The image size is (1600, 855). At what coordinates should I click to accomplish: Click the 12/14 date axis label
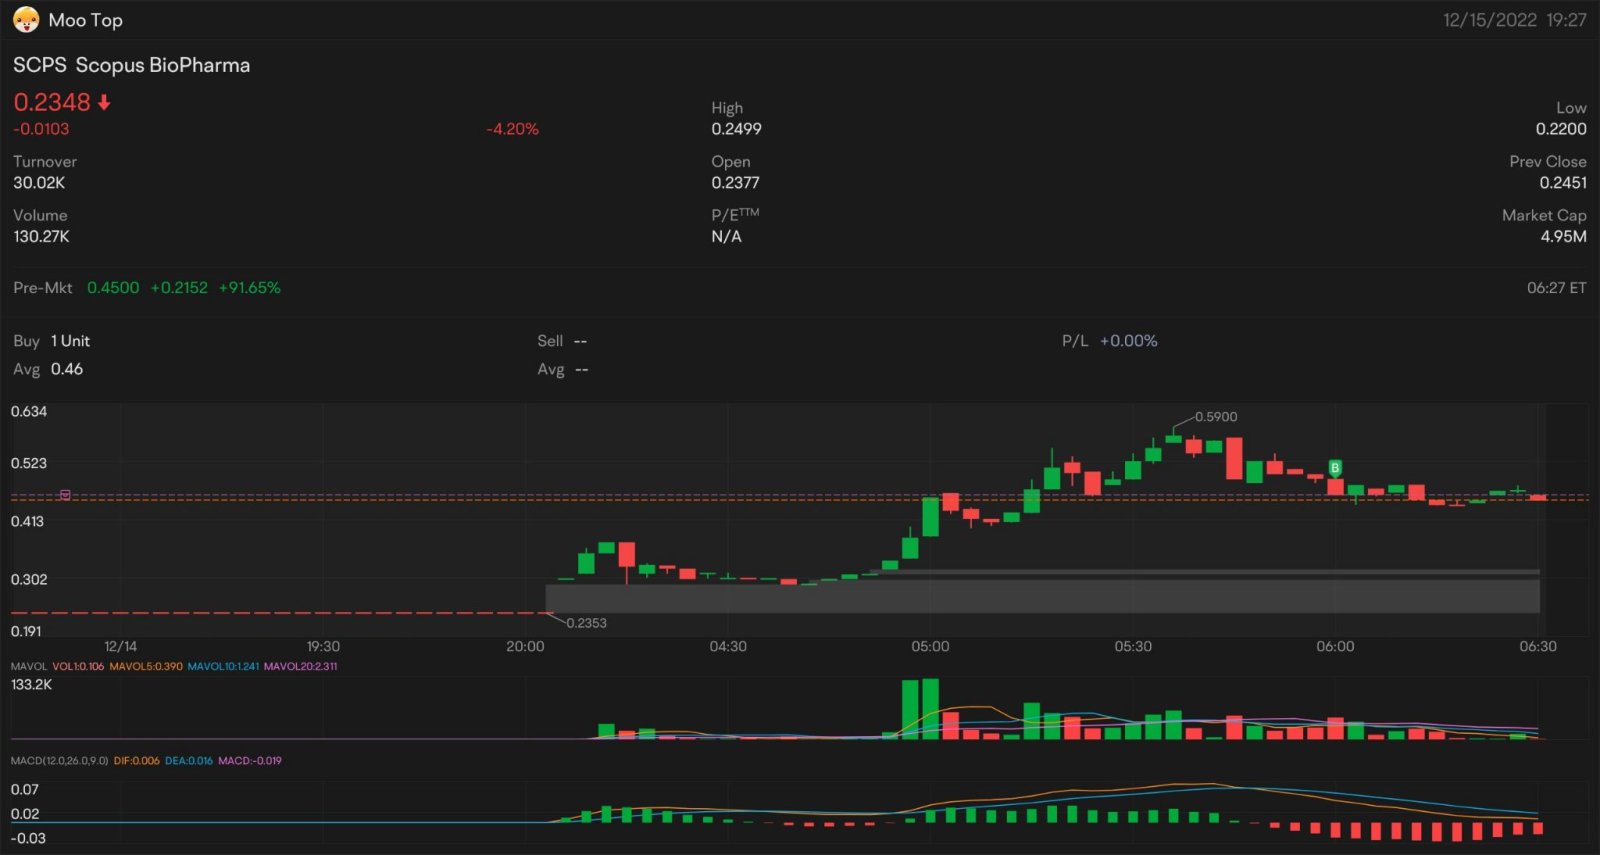tap(120, 647)
